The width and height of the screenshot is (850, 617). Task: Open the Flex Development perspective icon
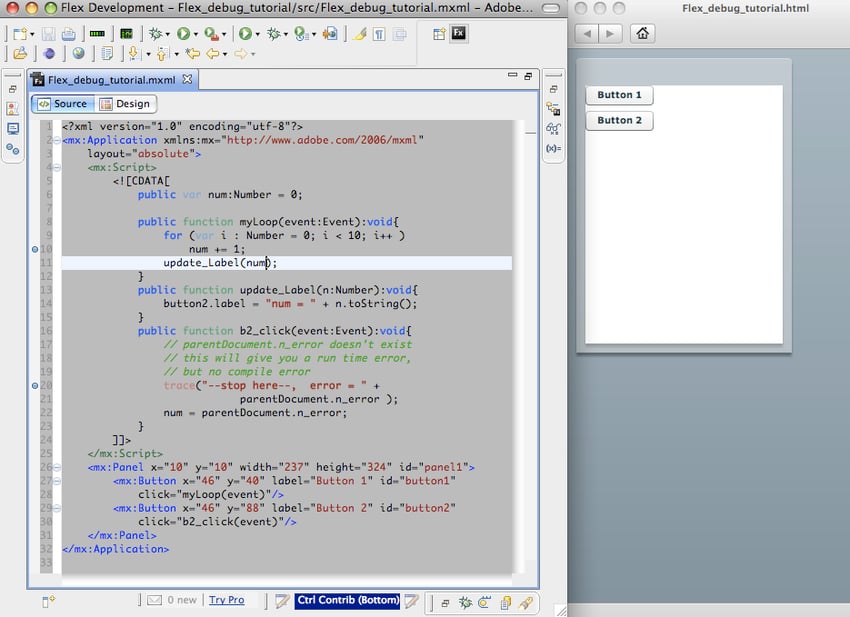coord(459,33)
